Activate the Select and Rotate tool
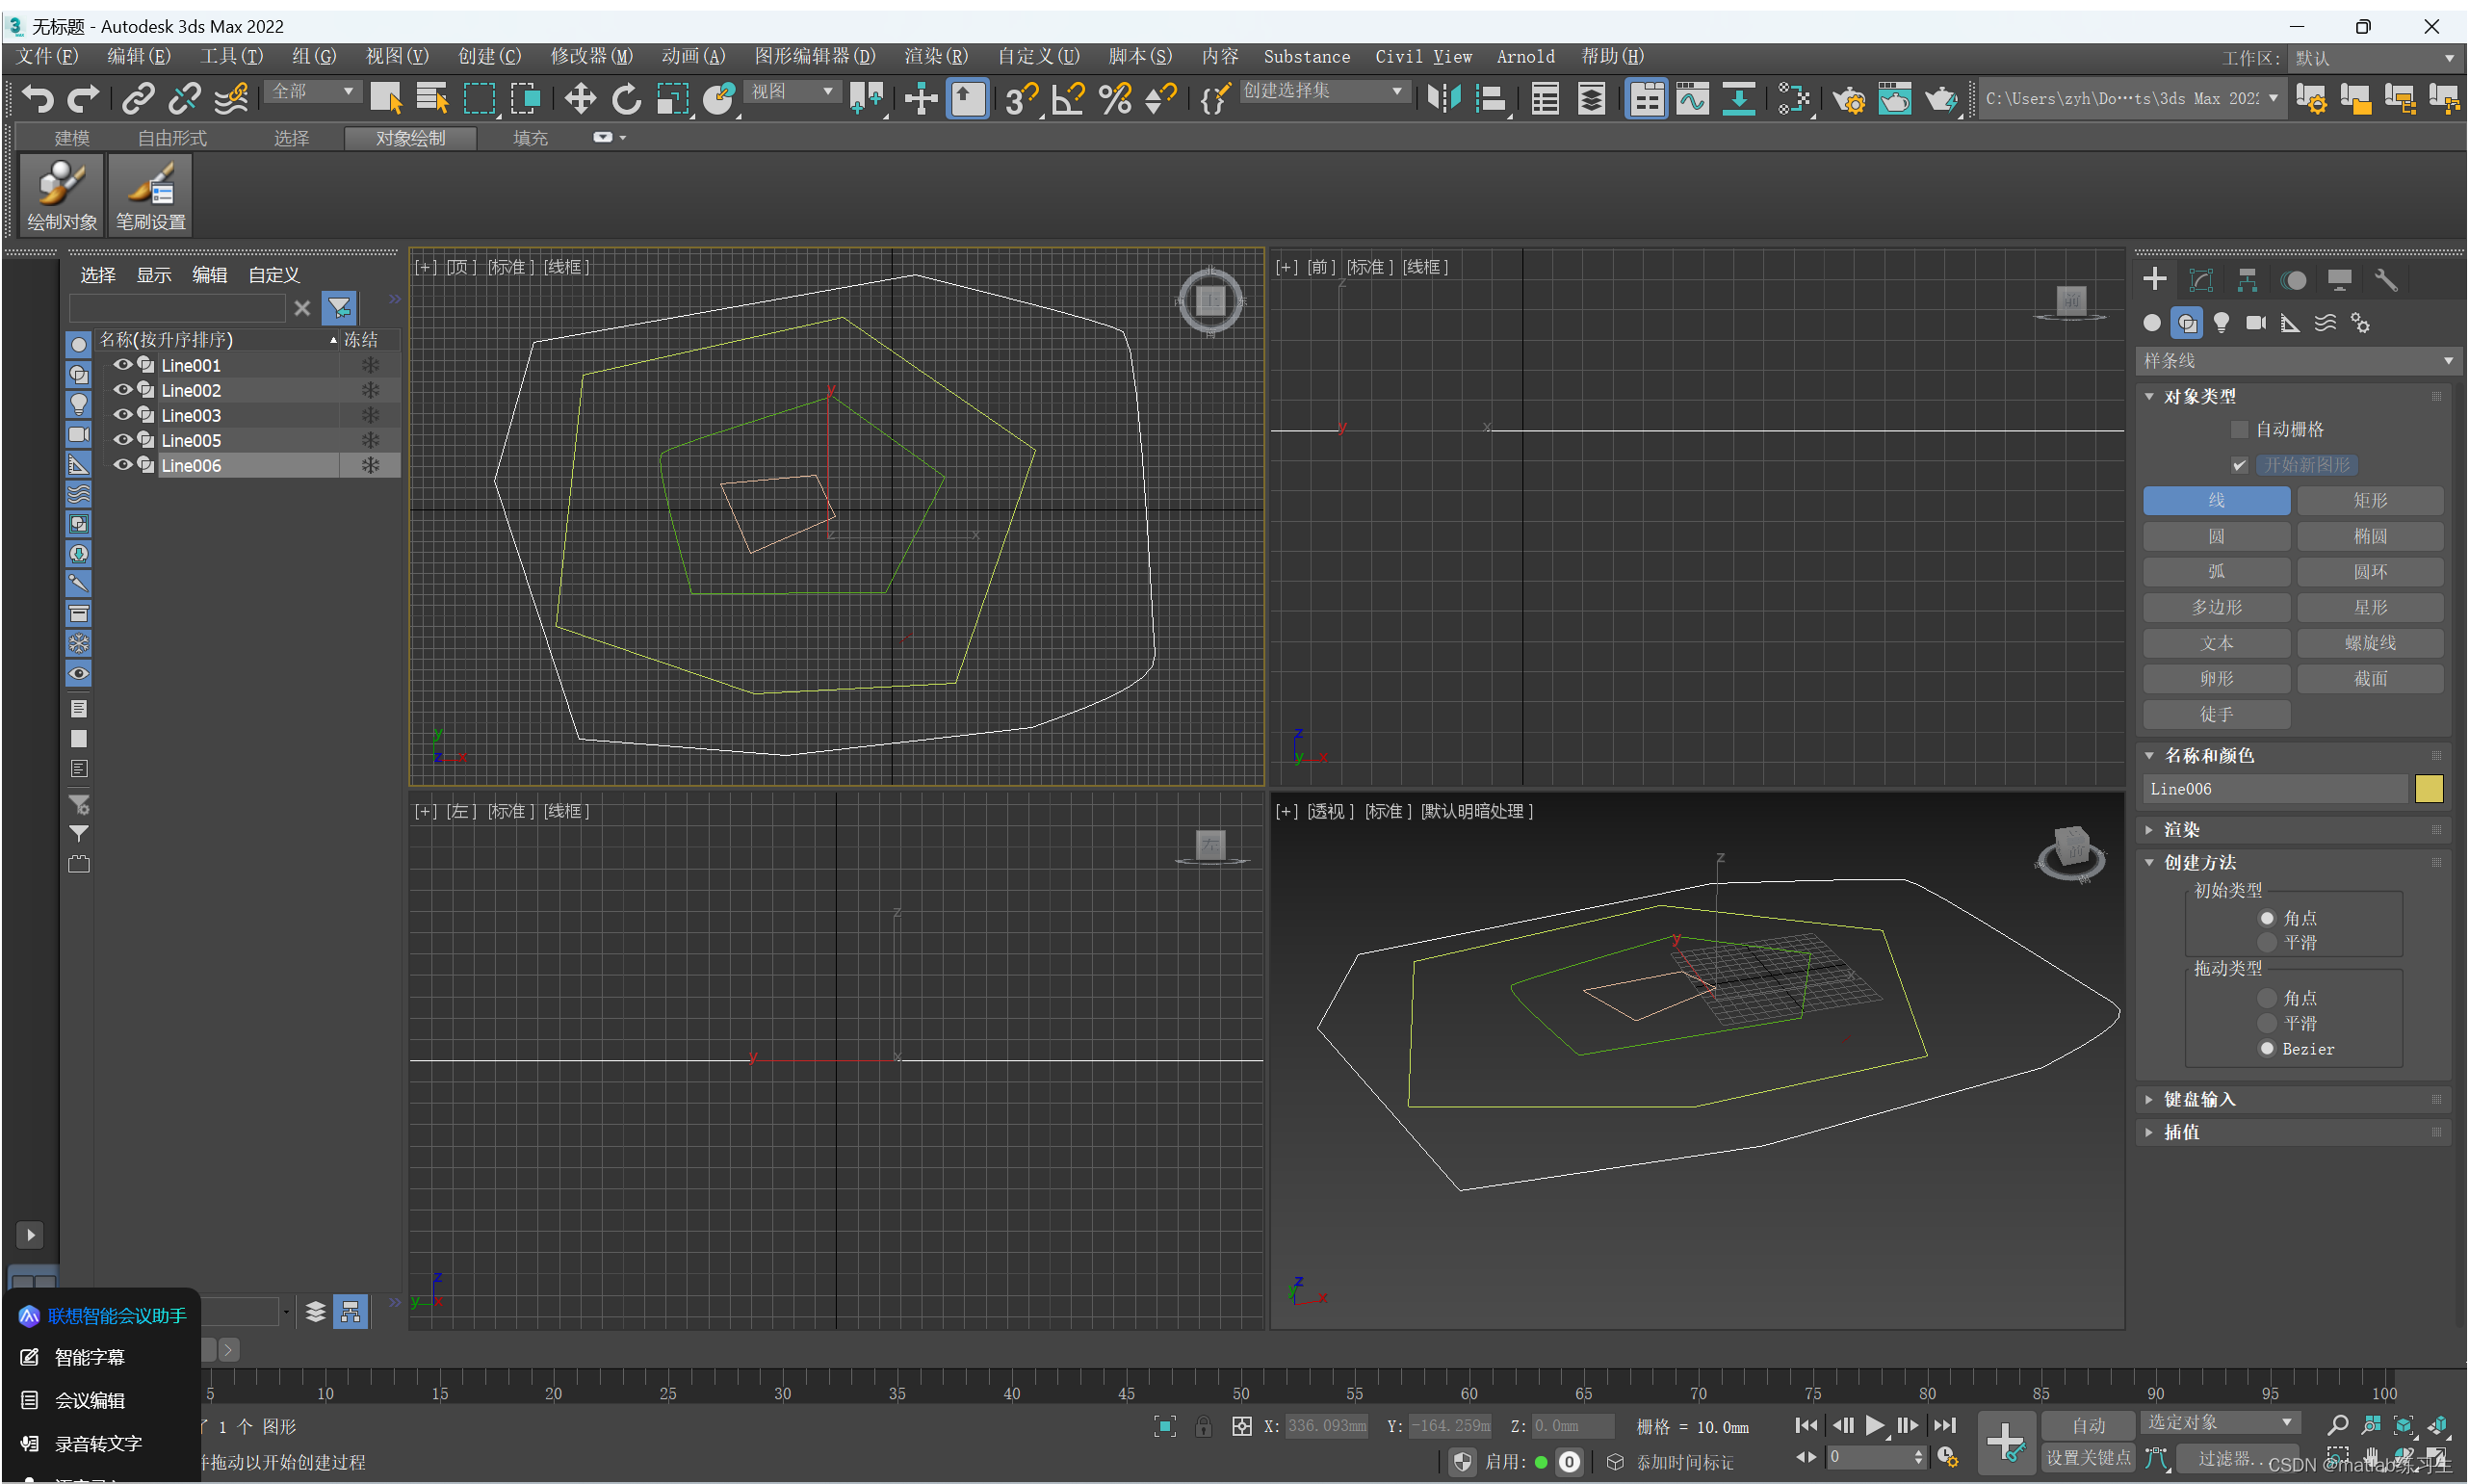This screenshot has width=2469, height=1484. coord(627,99)
